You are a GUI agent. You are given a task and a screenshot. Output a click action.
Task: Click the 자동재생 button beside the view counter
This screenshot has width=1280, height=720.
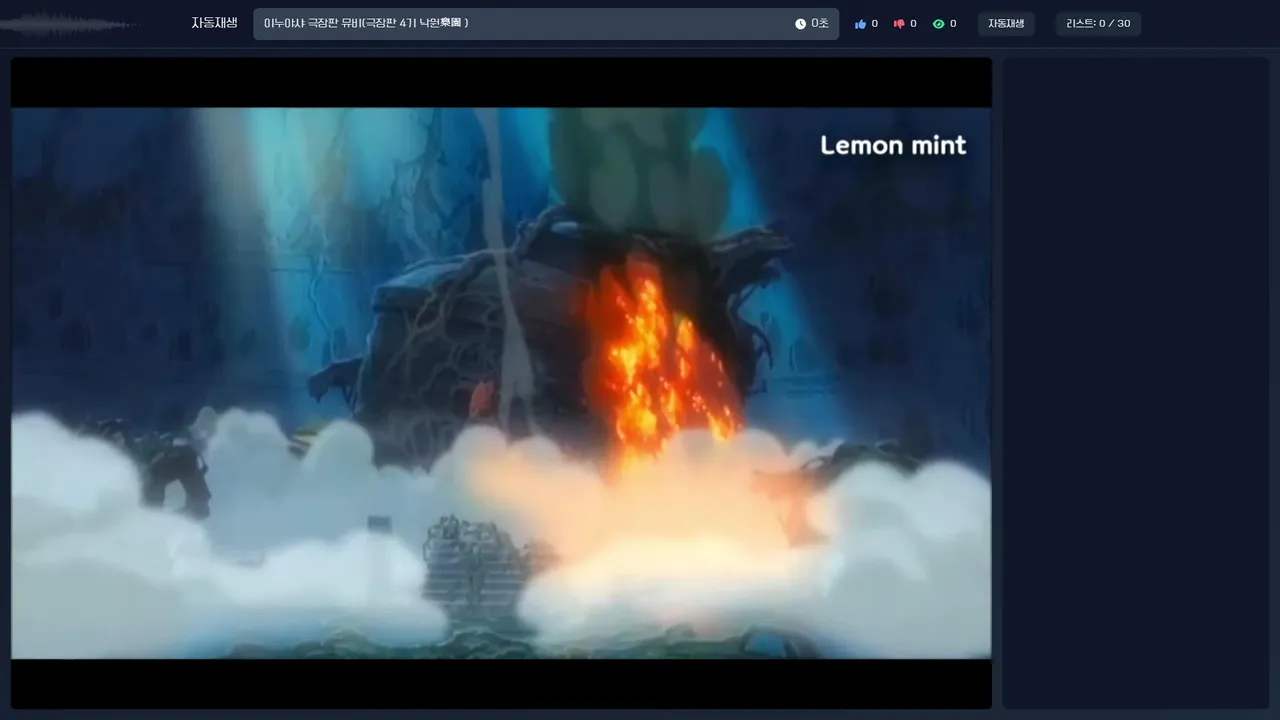tap(1006, 24)
